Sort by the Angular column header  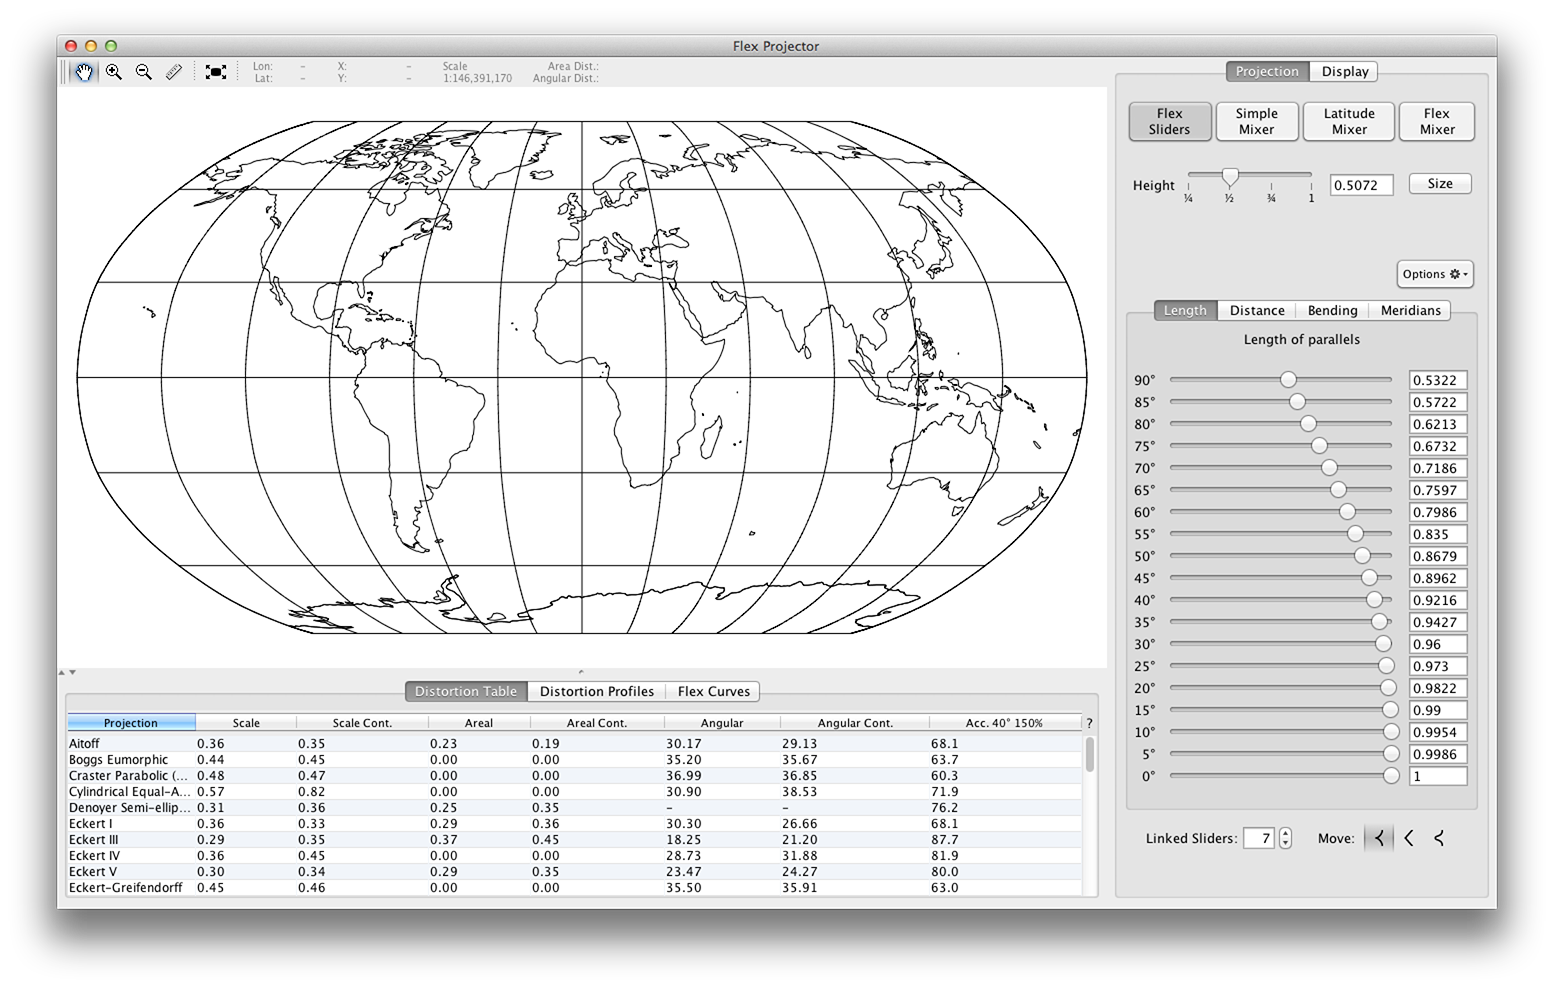[722, 723]
